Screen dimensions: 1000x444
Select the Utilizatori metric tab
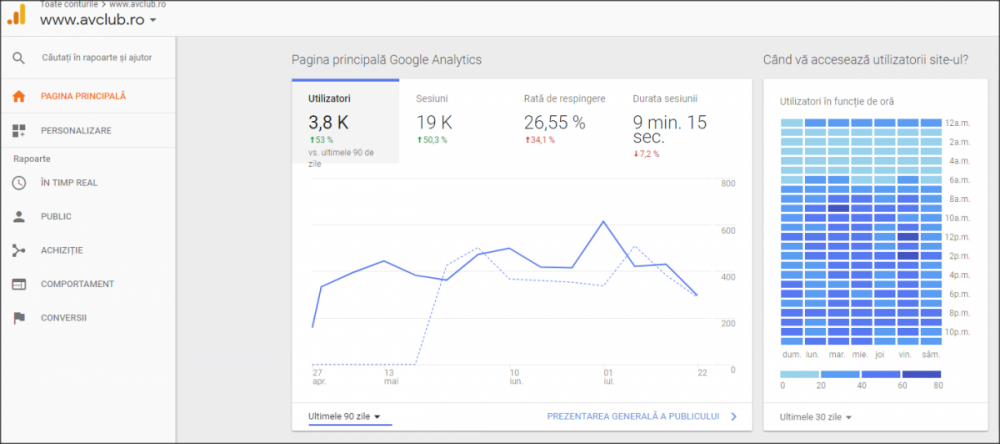point(346,122)
